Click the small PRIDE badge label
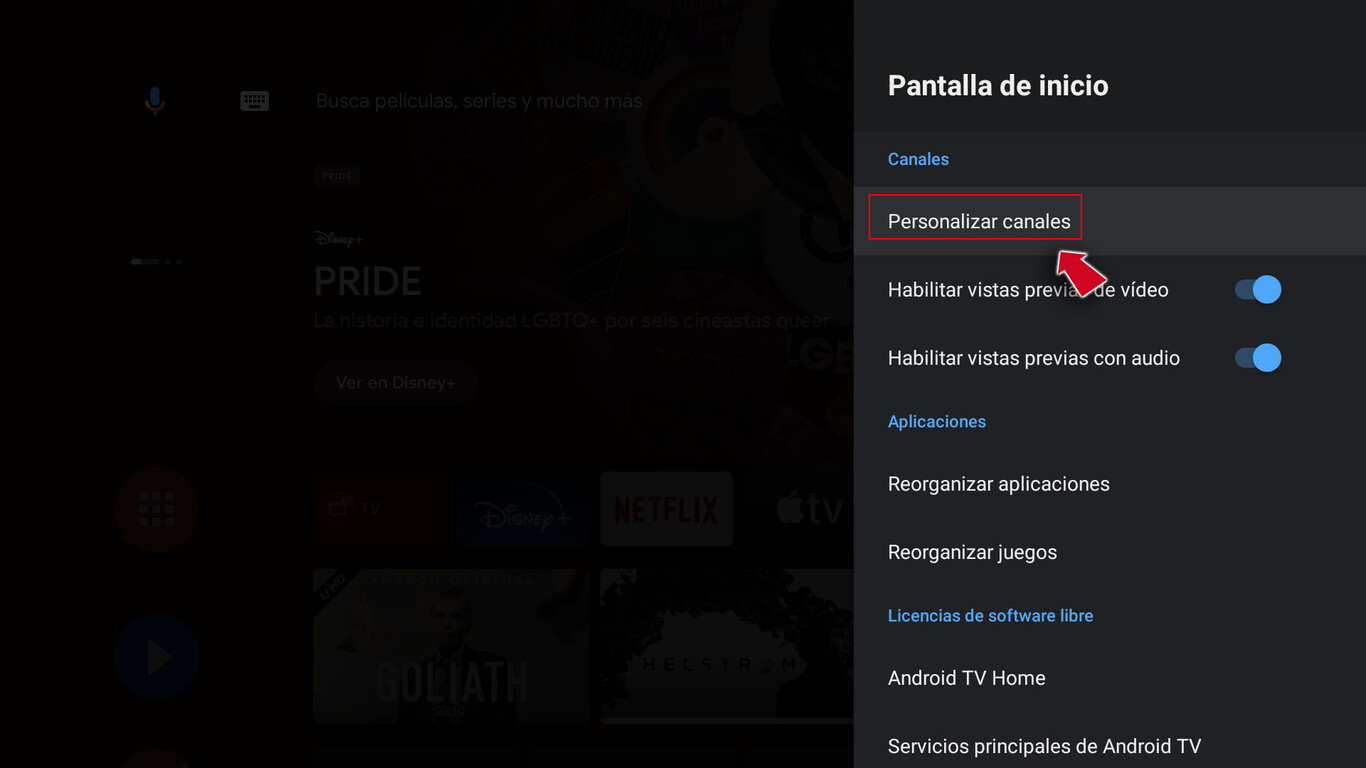Image resolution: width=1366 pixels, height=768 pixels. pyautogui.click(x=337, y=176)
